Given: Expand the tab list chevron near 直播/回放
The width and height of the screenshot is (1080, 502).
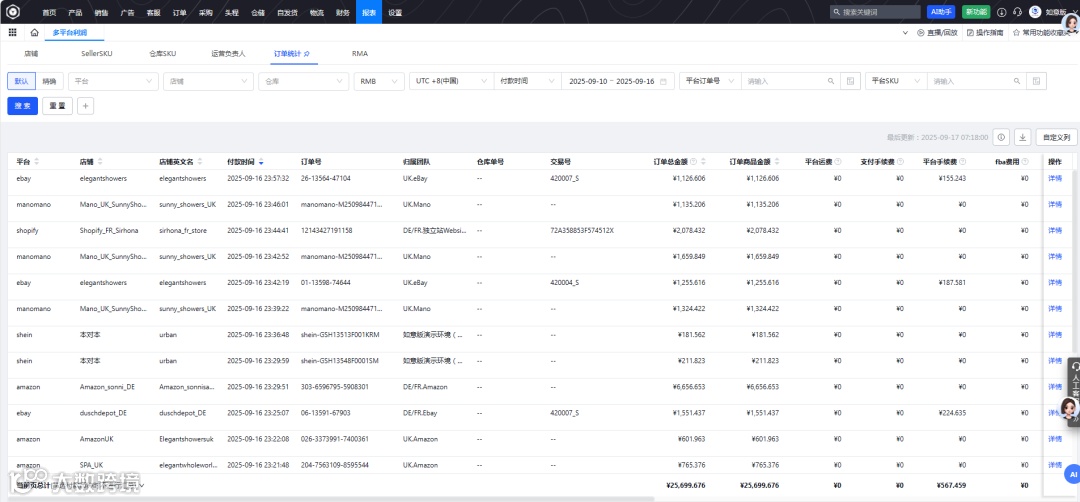Looking at the screenshot, I should click(905, 32).
